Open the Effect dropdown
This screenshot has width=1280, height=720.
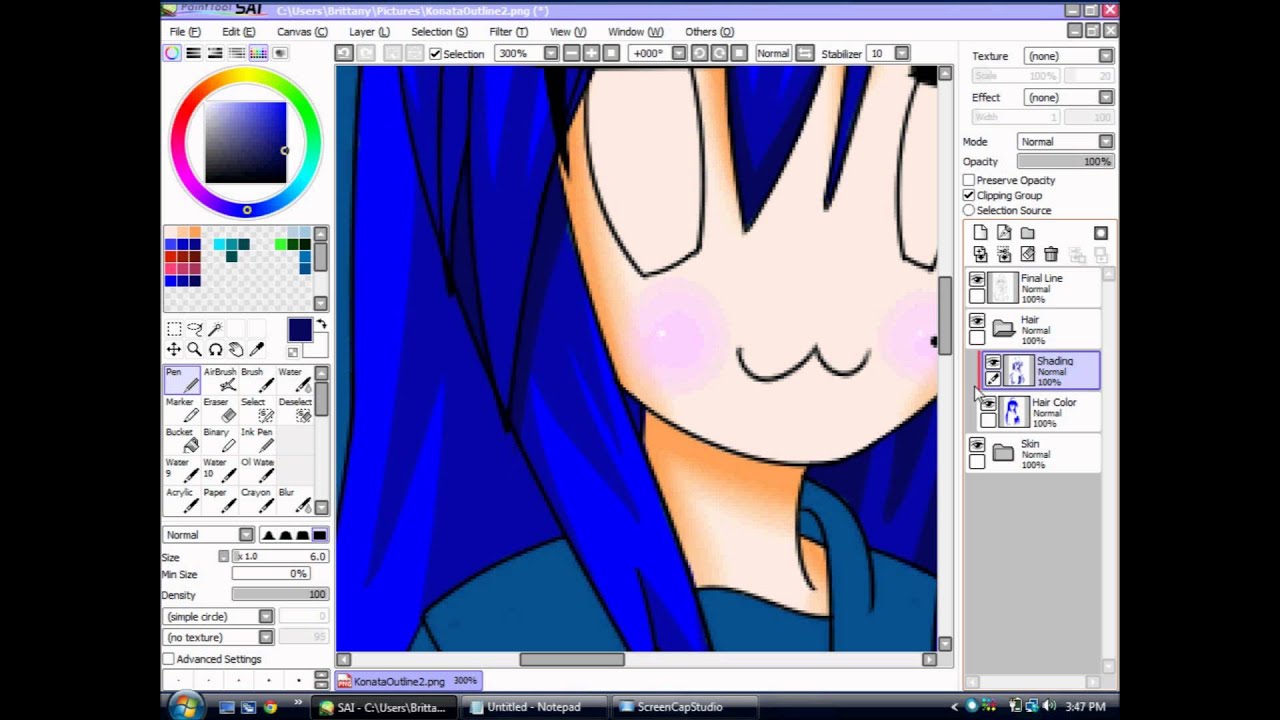pos(1106,97)
